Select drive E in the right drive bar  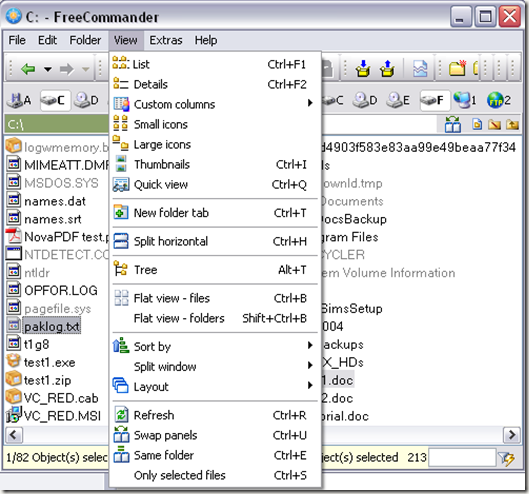click(x=398, y=100)
